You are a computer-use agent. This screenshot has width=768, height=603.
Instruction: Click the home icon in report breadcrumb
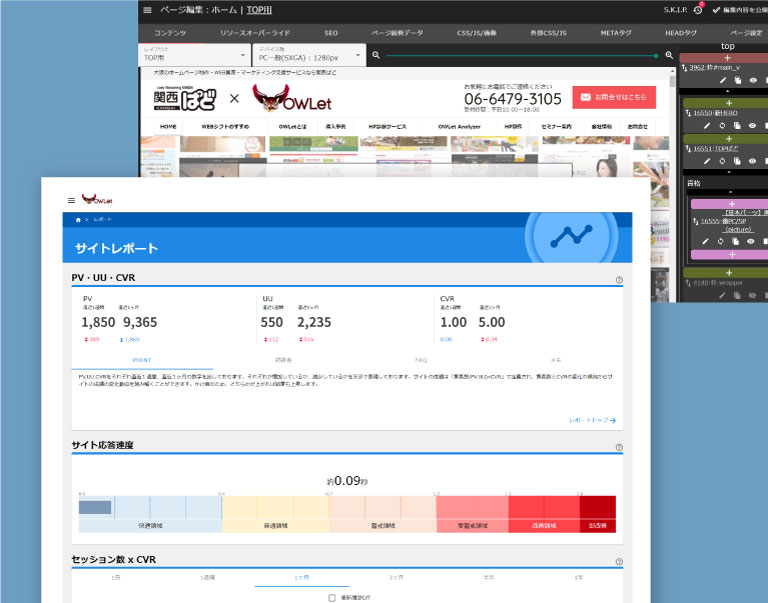tap(78, 218)
